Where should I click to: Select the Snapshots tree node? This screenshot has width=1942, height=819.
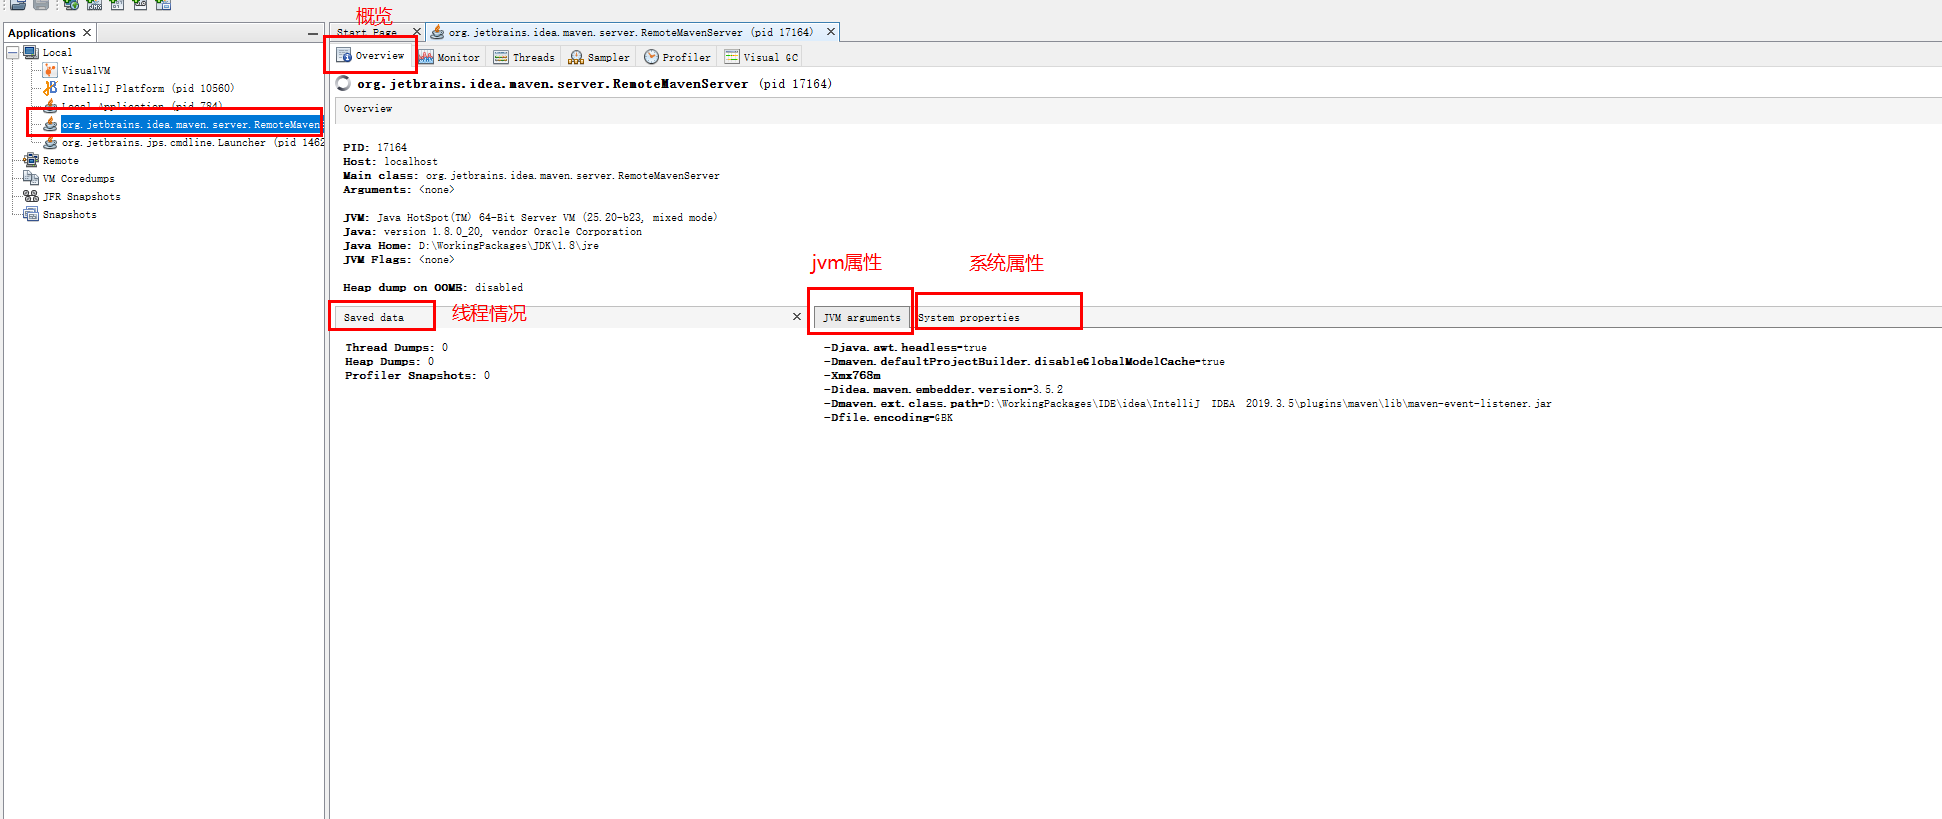coord(69,214)
